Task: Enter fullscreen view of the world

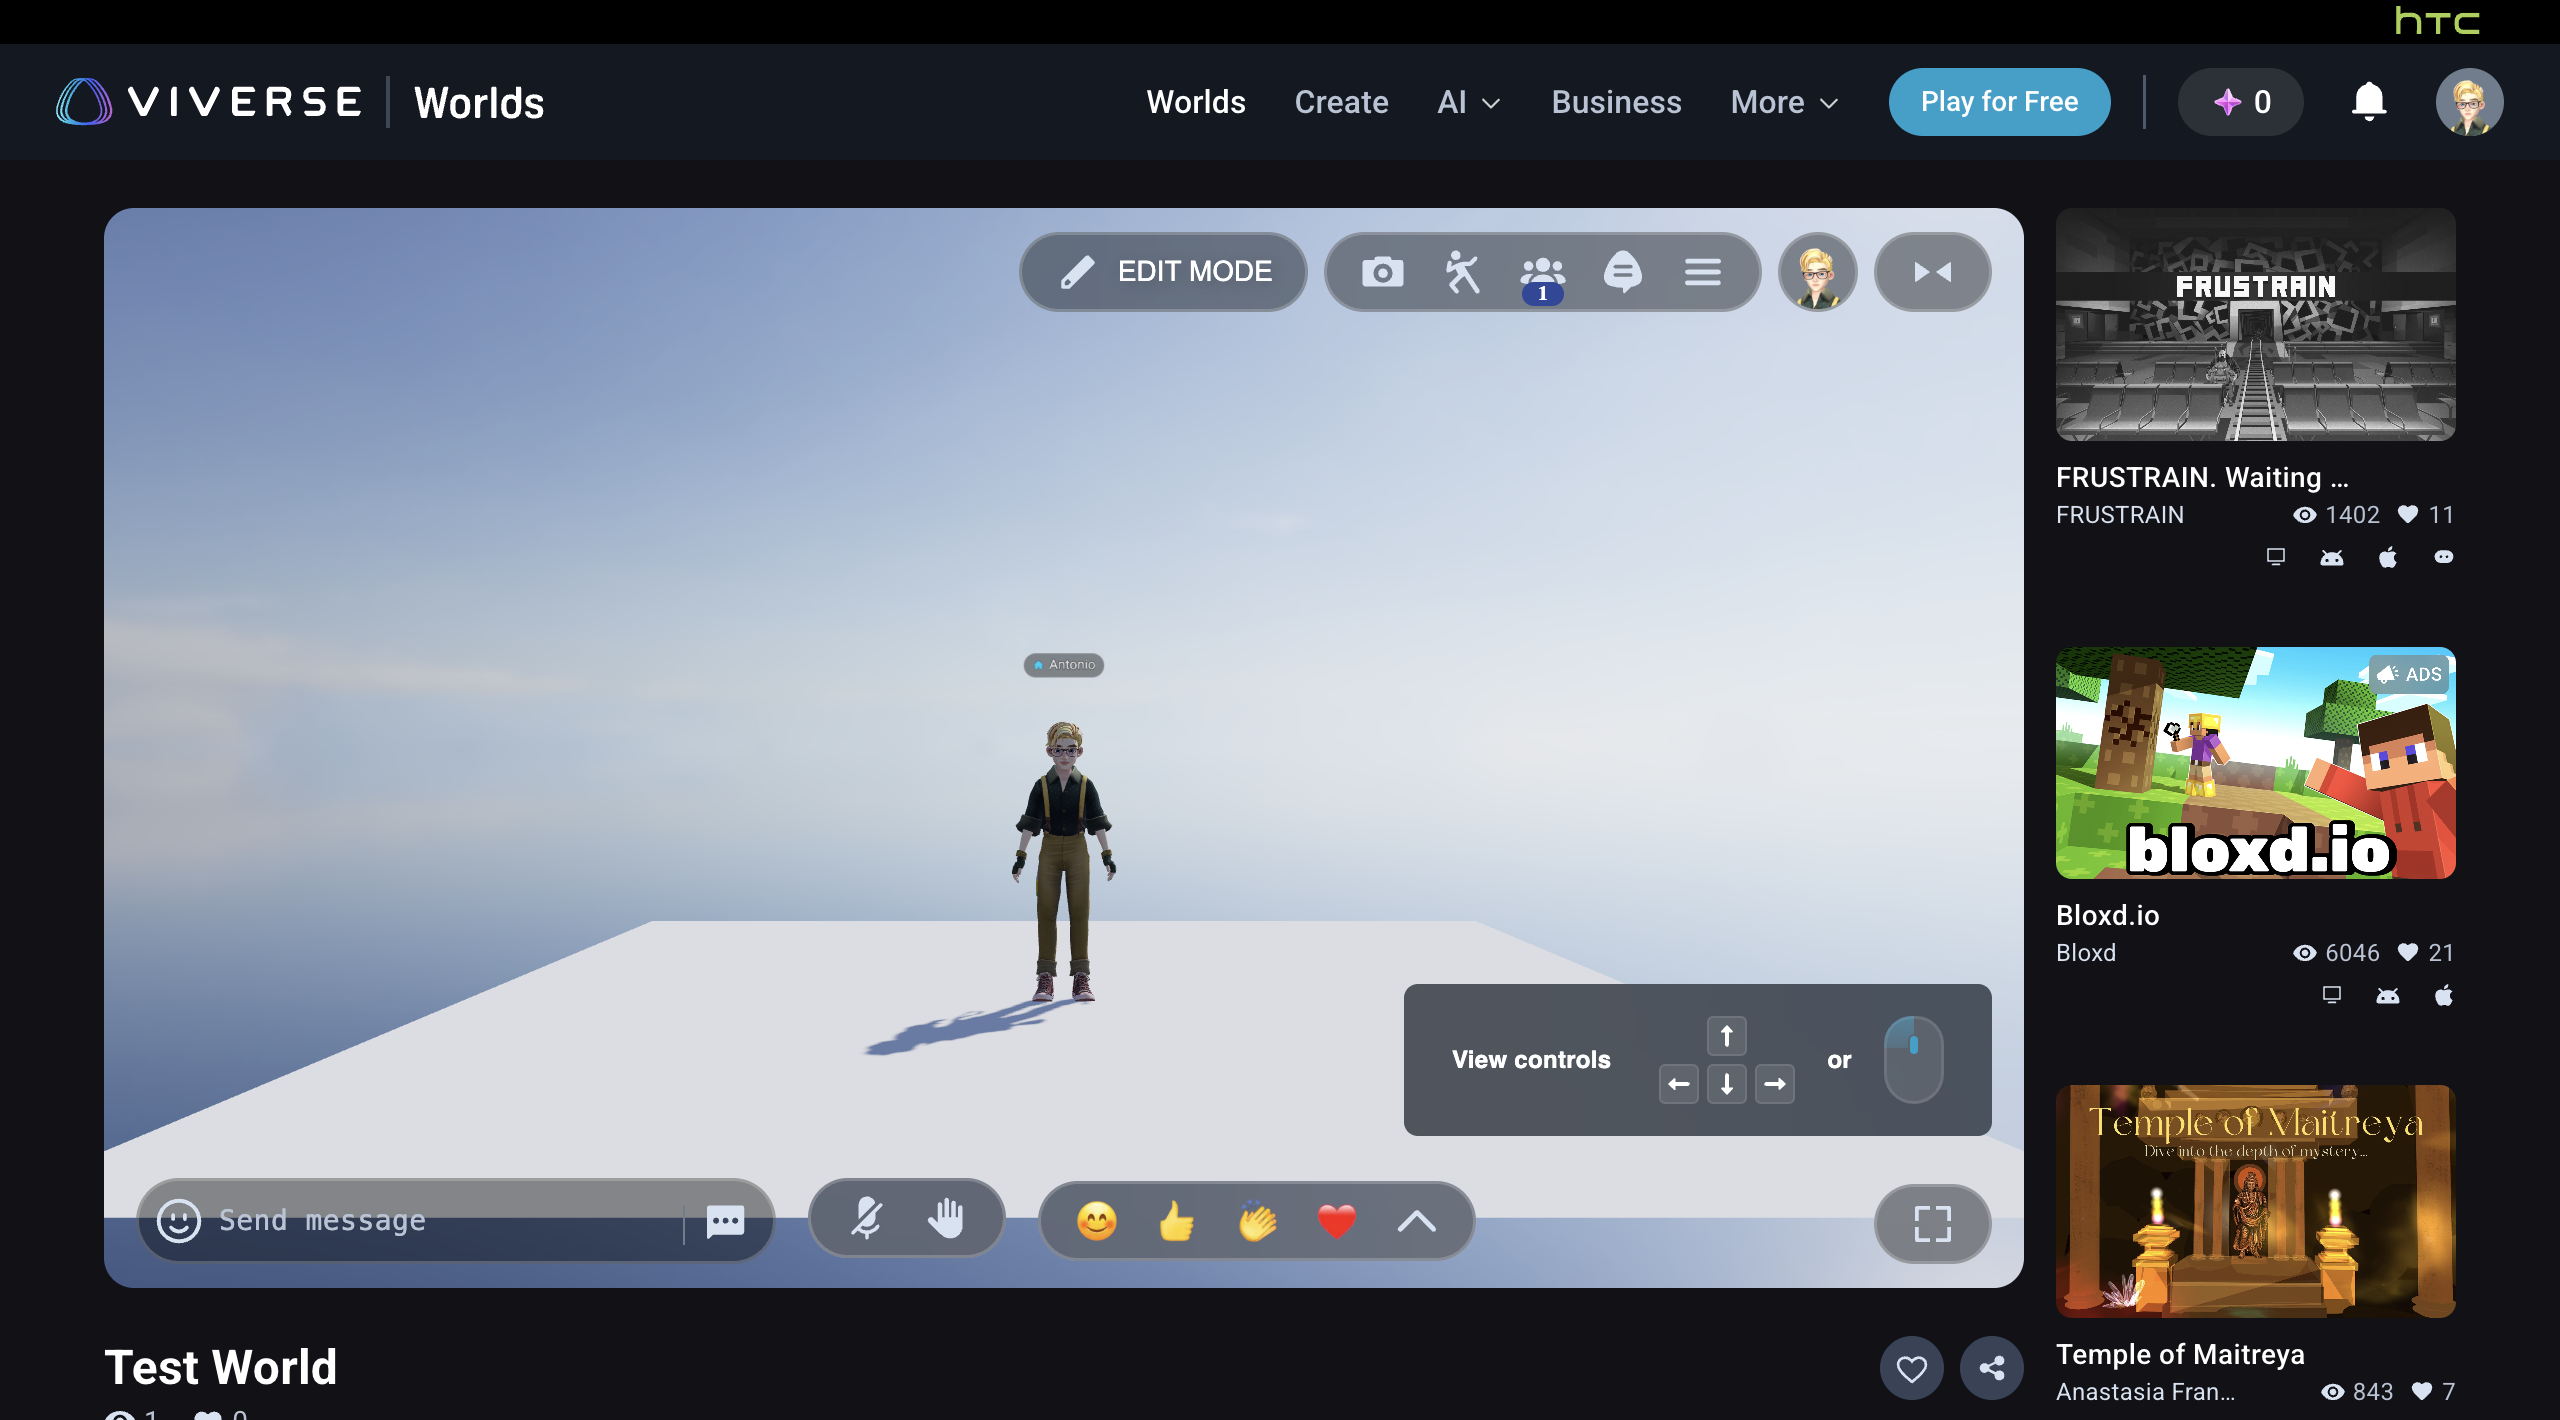Action: point(1932,1223)
